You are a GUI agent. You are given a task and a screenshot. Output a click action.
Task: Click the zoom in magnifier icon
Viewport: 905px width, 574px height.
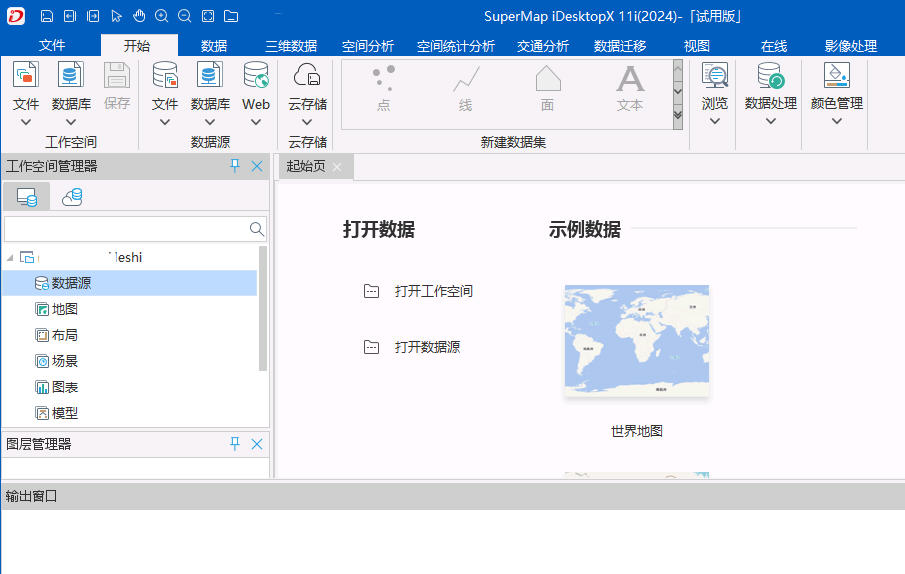(x=161, y=16)
